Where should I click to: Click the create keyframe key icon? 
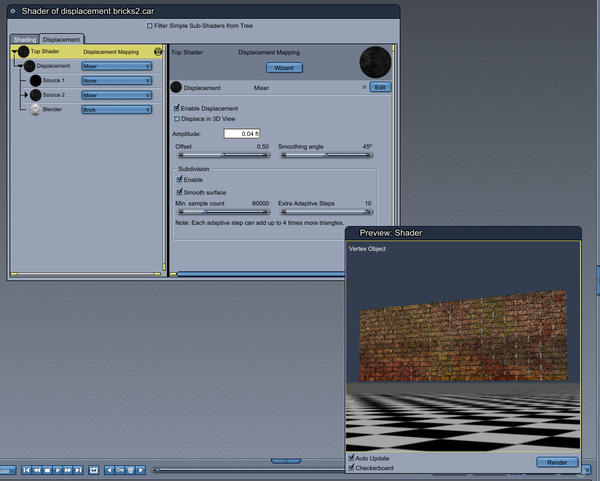(120, 470)
